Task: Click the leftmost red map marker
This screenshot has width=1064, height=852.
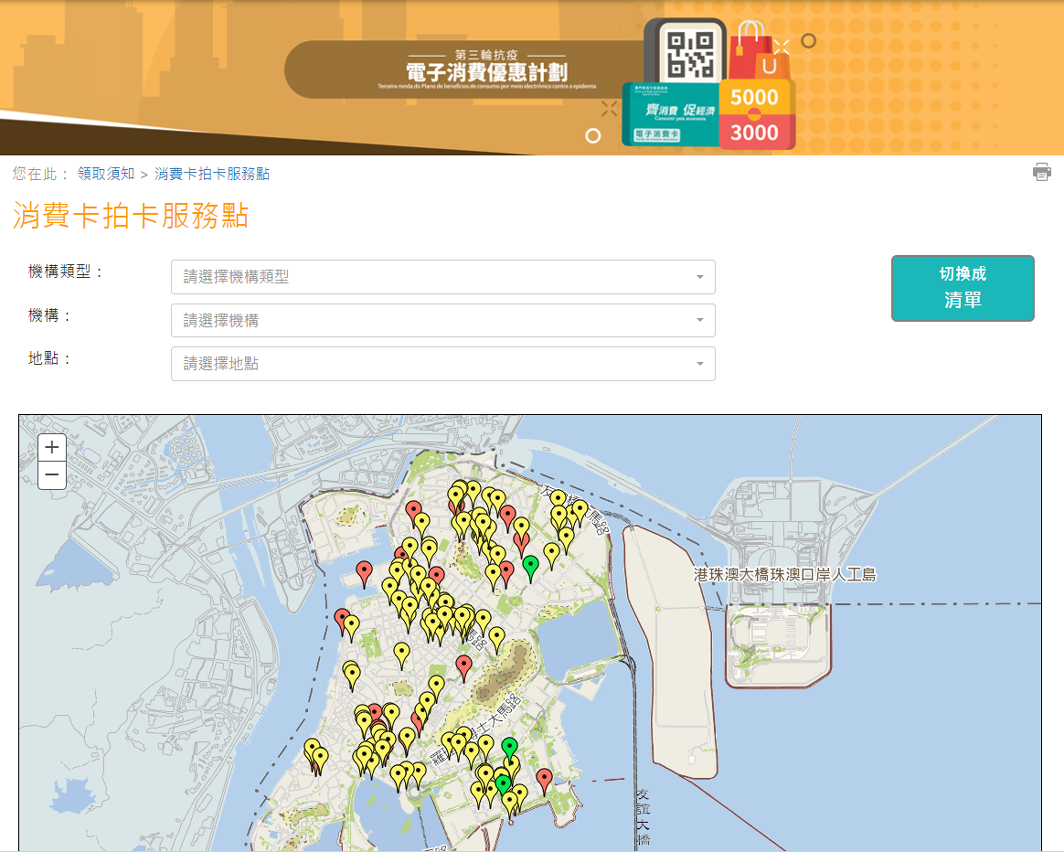Action: click(342, 617)
